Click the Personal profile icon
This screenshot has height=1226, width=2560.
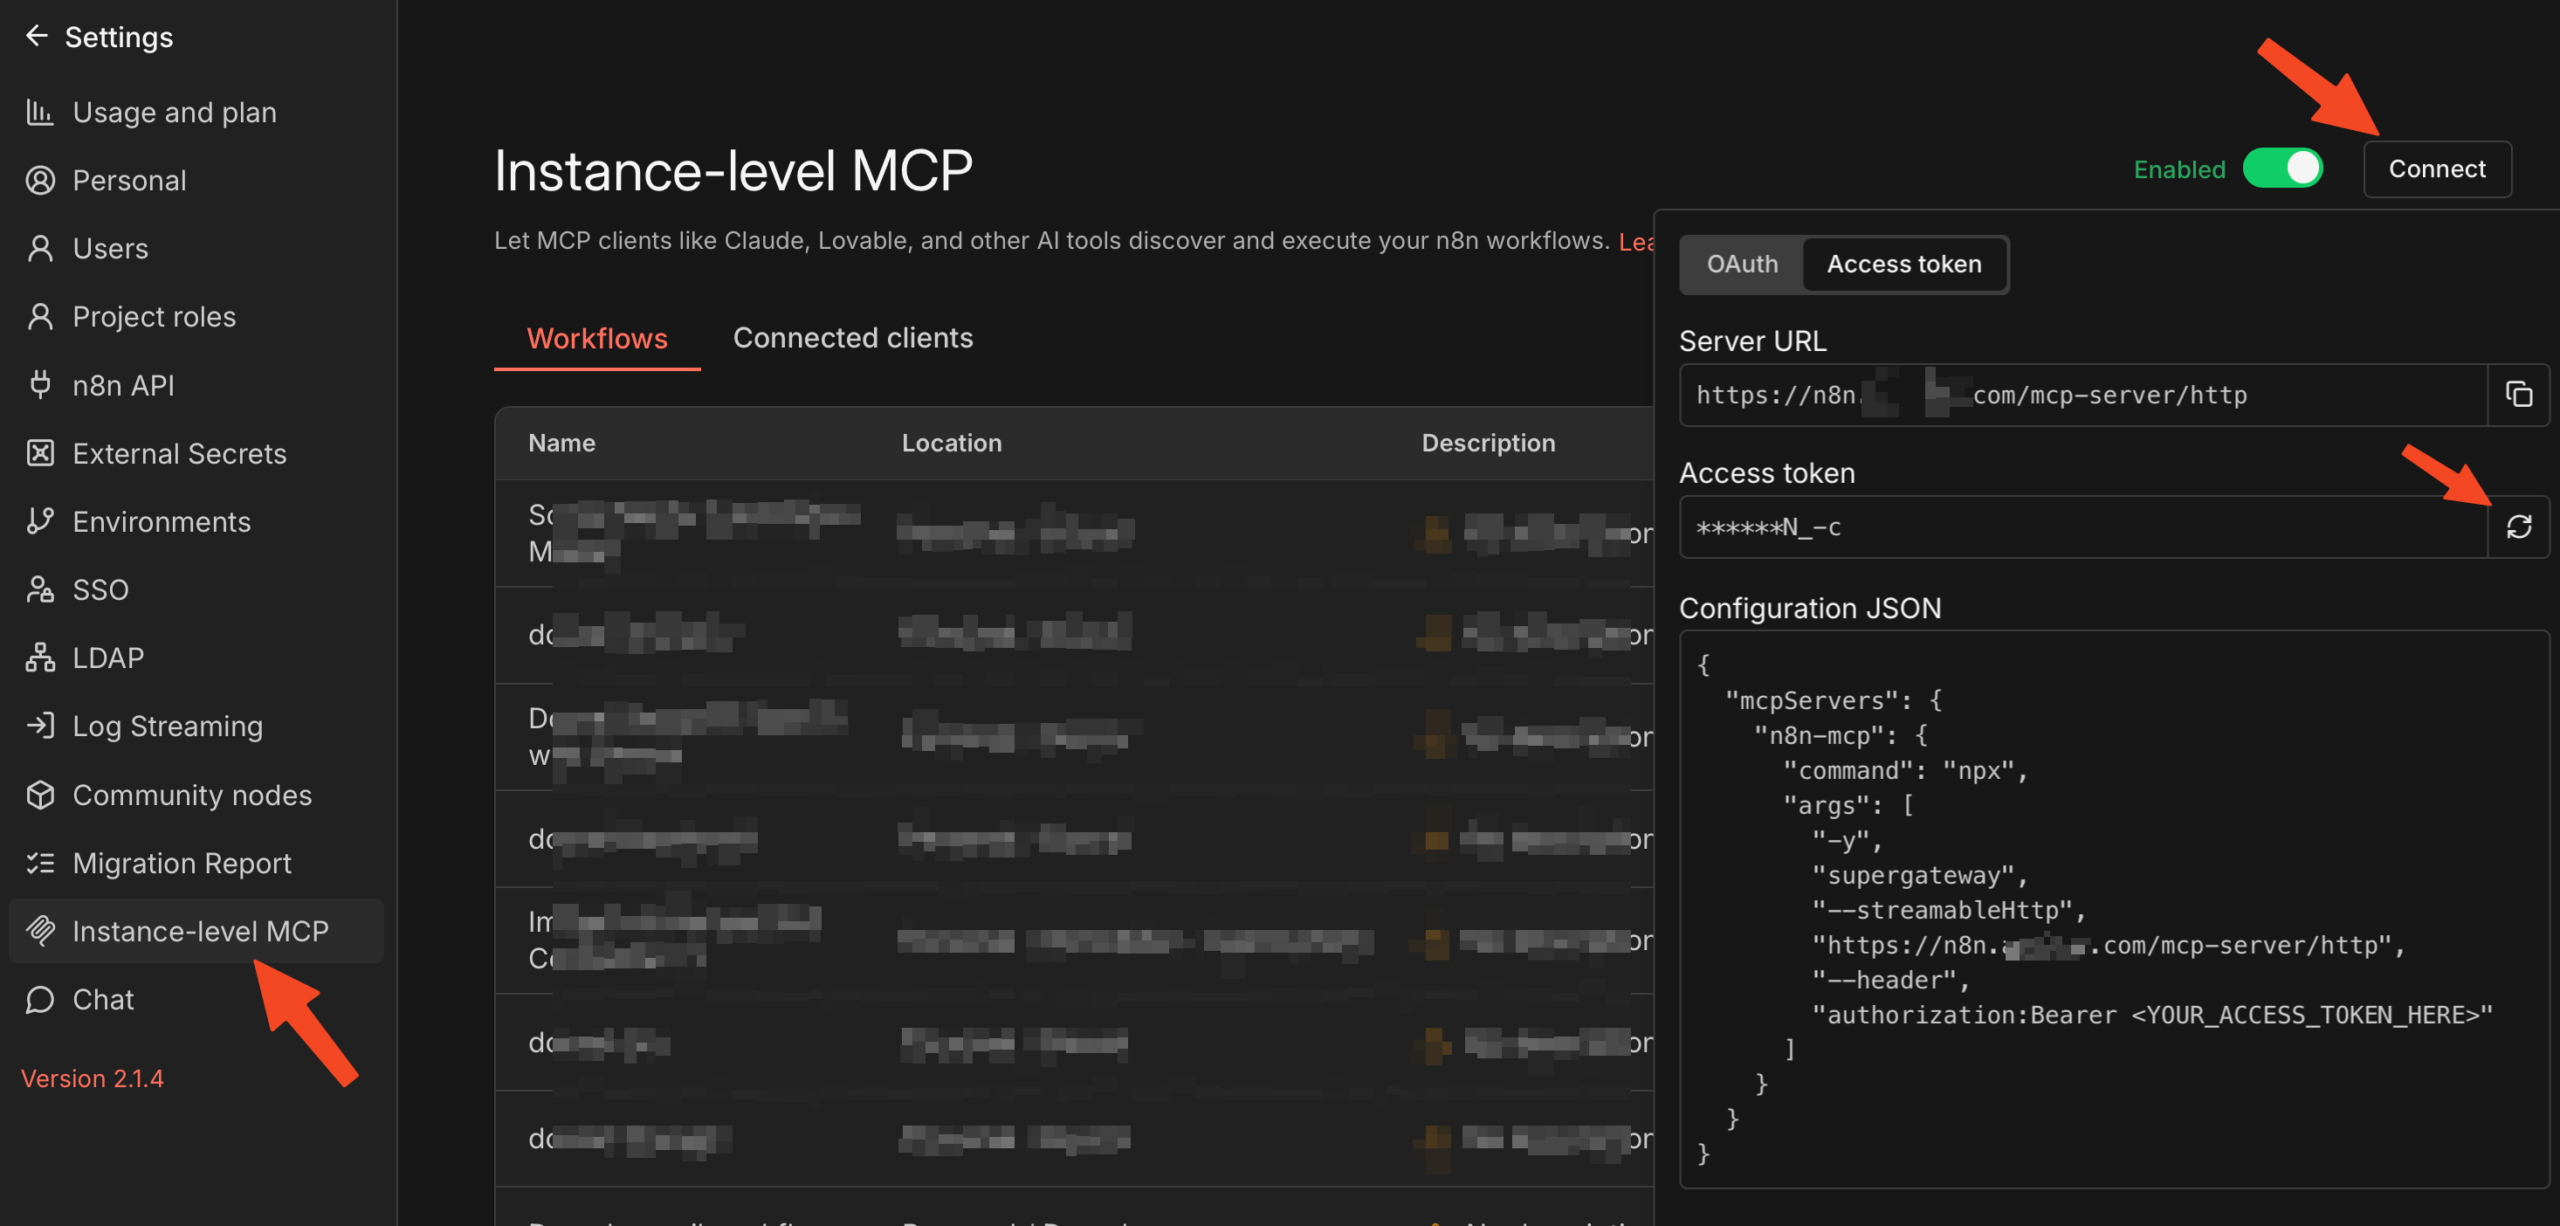click(40, 180)
